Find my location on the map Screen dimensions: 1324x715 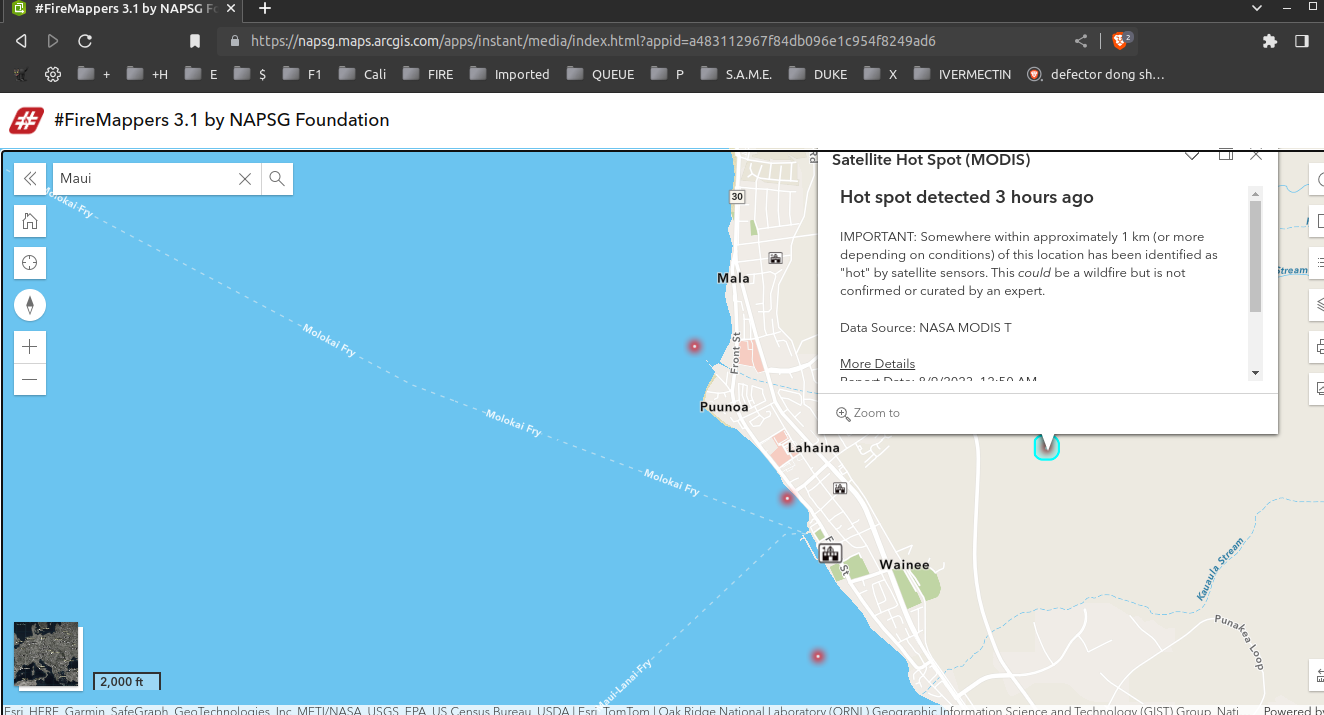coord(30,263)
